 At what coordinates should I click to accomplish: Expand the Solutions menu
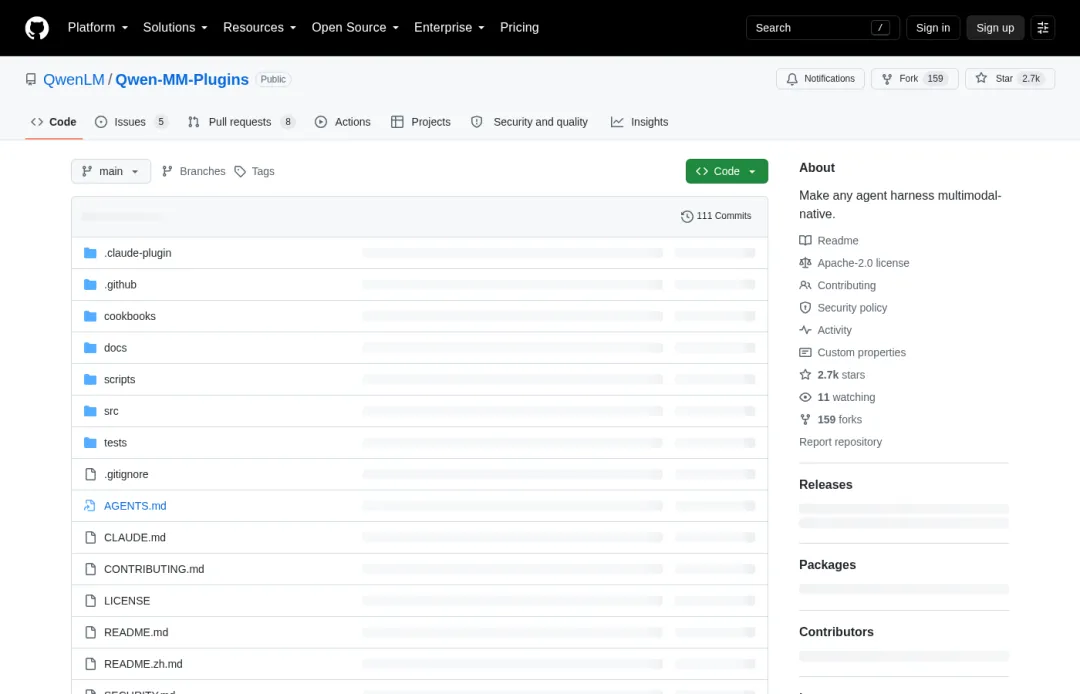click(175, 28)
